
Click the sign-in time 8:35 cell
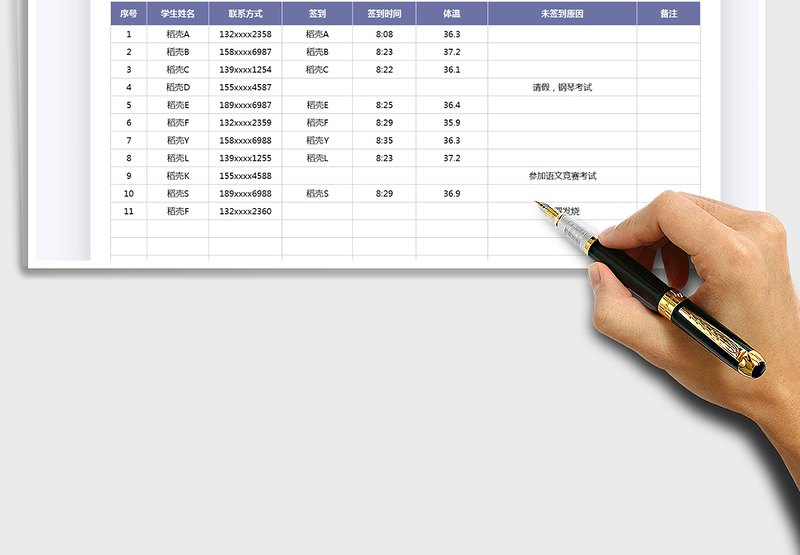pyautogui.click(x=384, y=140)
